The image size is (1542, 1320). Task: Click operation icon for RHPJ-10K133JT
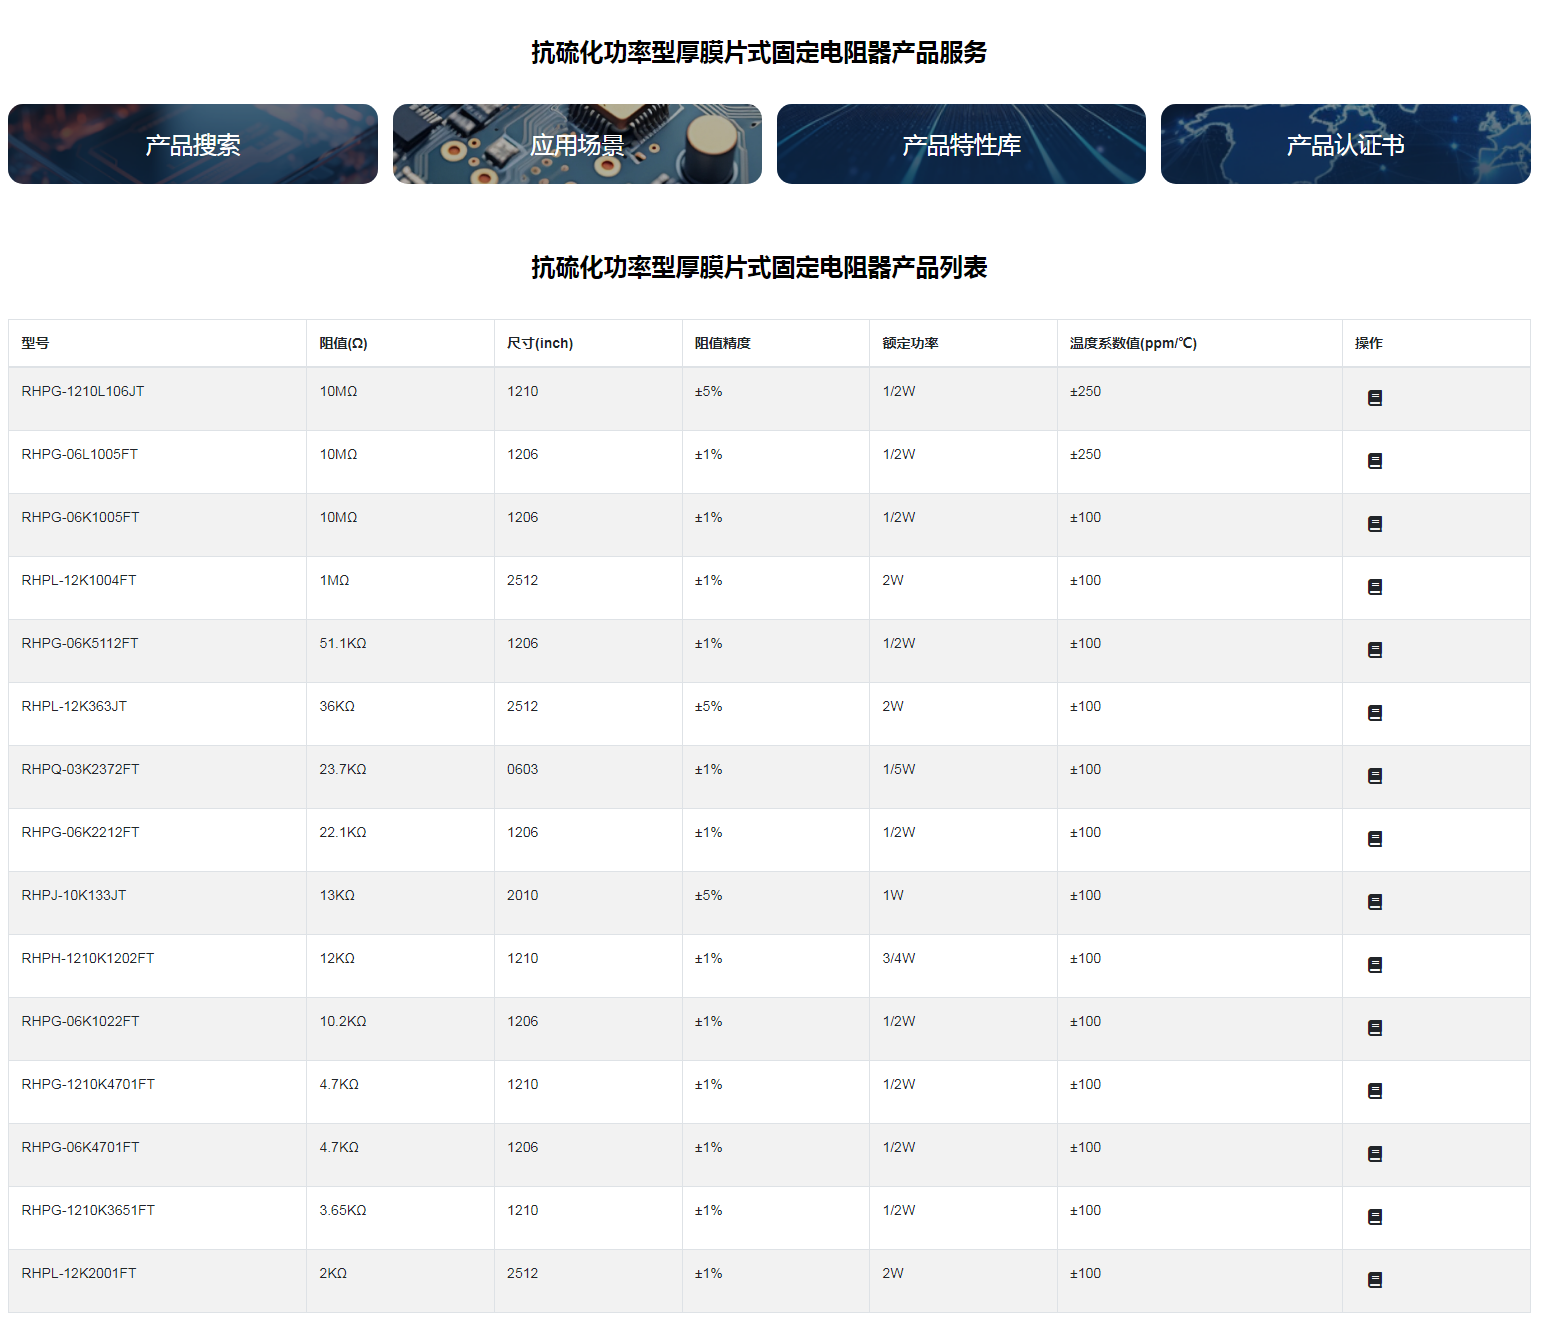pos(1374,902)
